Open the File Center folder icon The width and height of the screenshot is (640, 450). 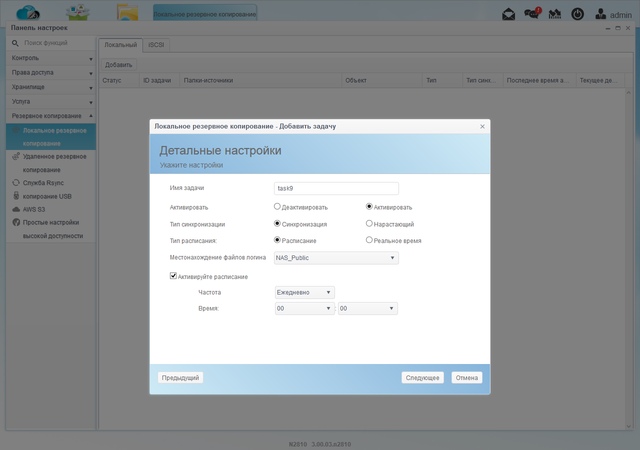(x=127, y=12)
